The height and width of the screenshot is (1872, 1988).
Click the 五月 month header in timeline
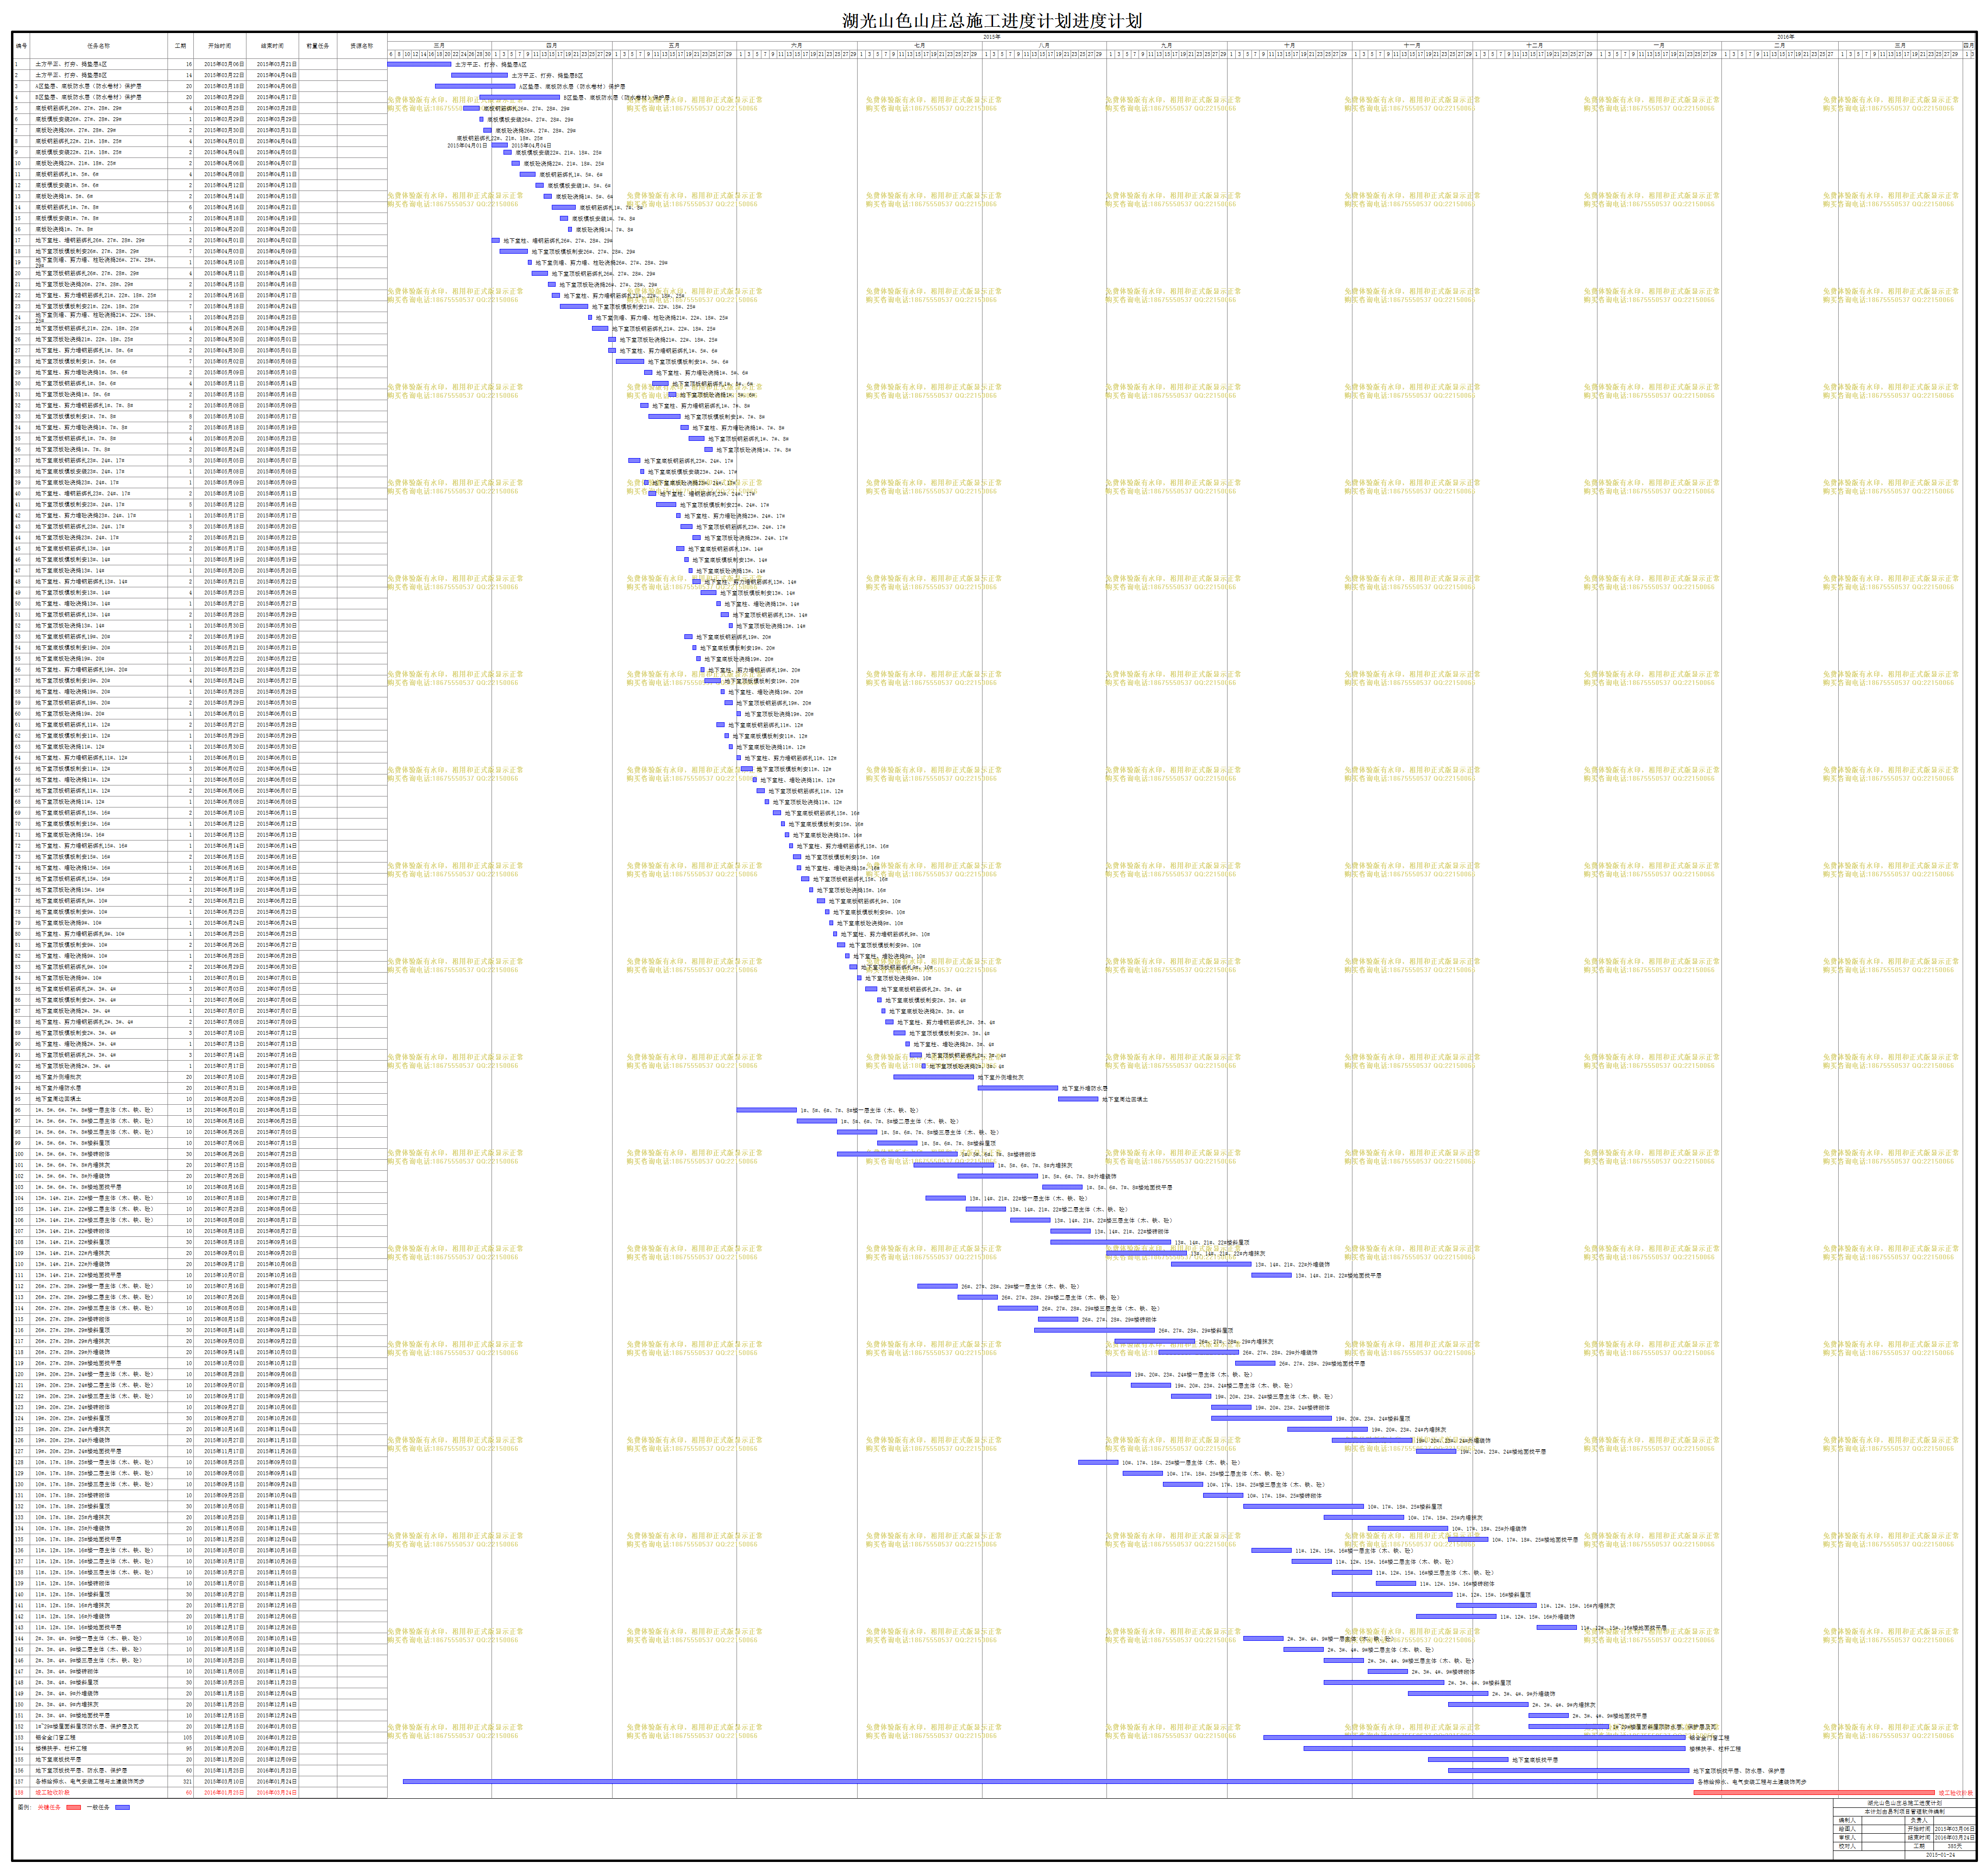pos(674,45)
